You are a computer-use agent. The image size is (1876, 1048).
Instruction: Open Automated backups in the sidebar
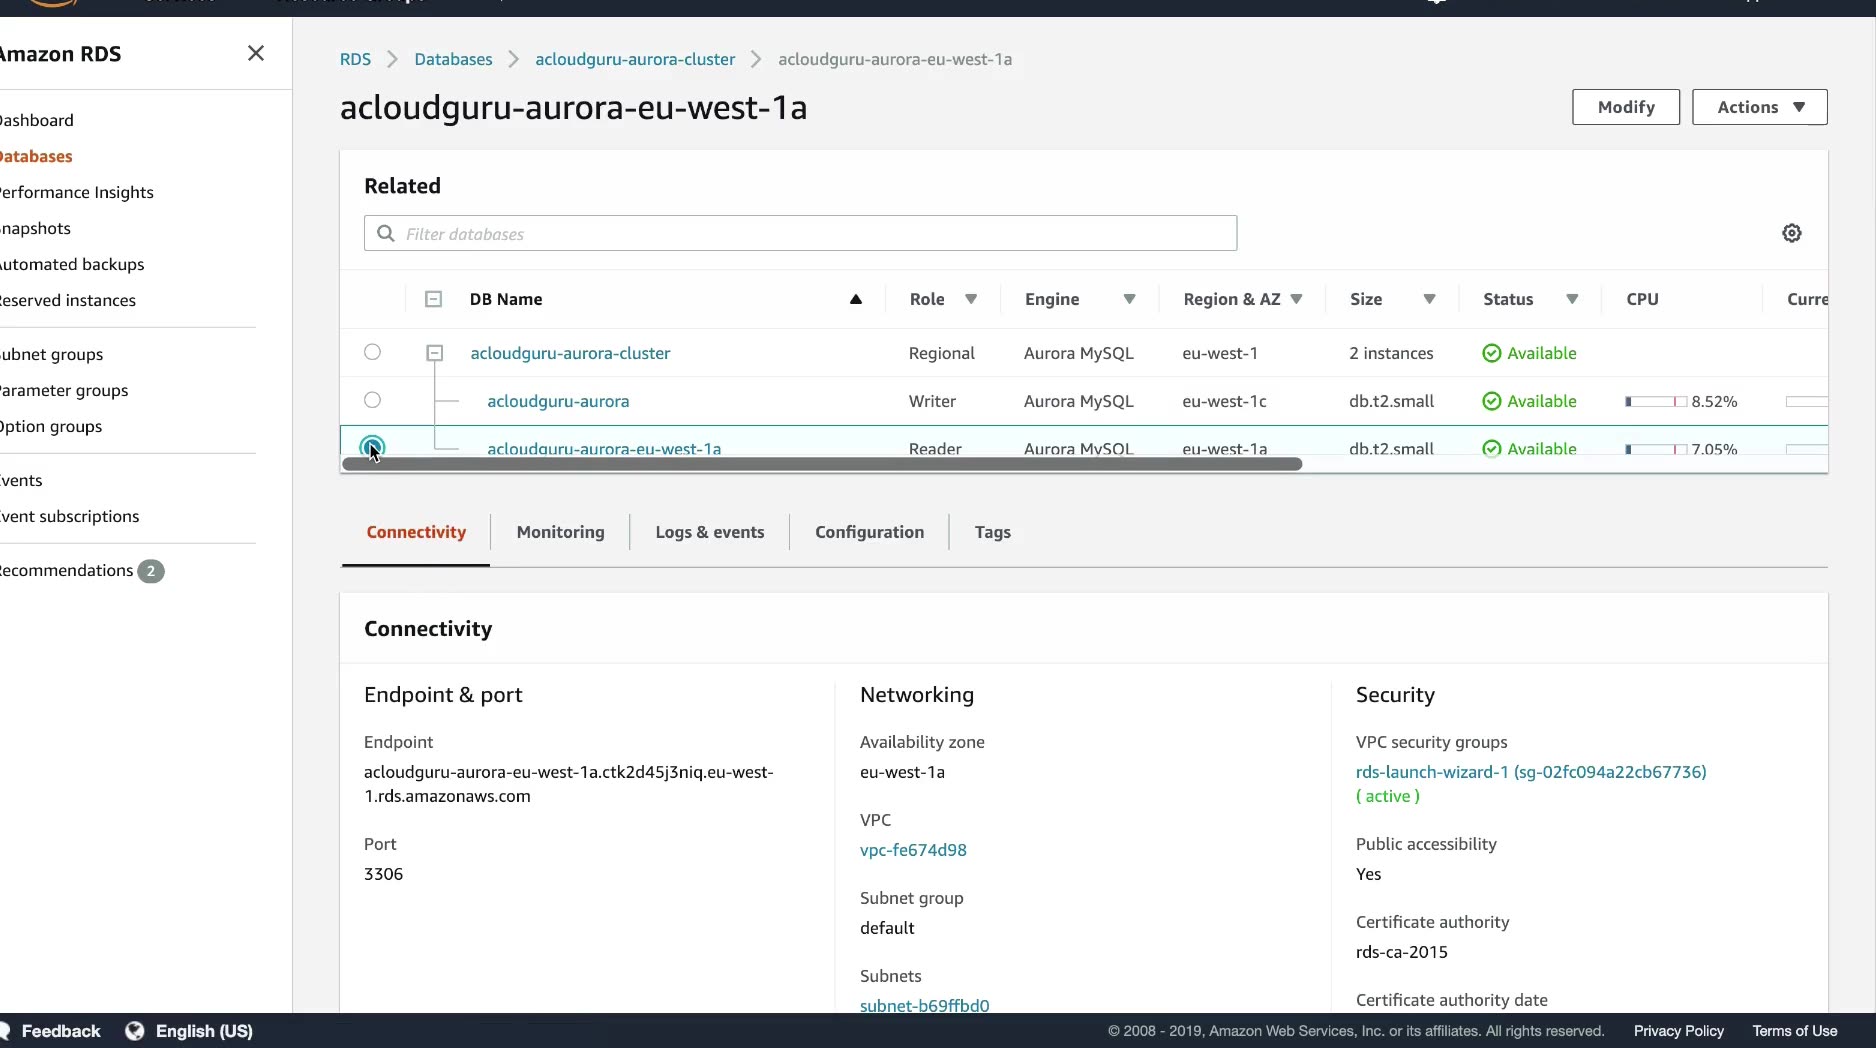(72, 264)
